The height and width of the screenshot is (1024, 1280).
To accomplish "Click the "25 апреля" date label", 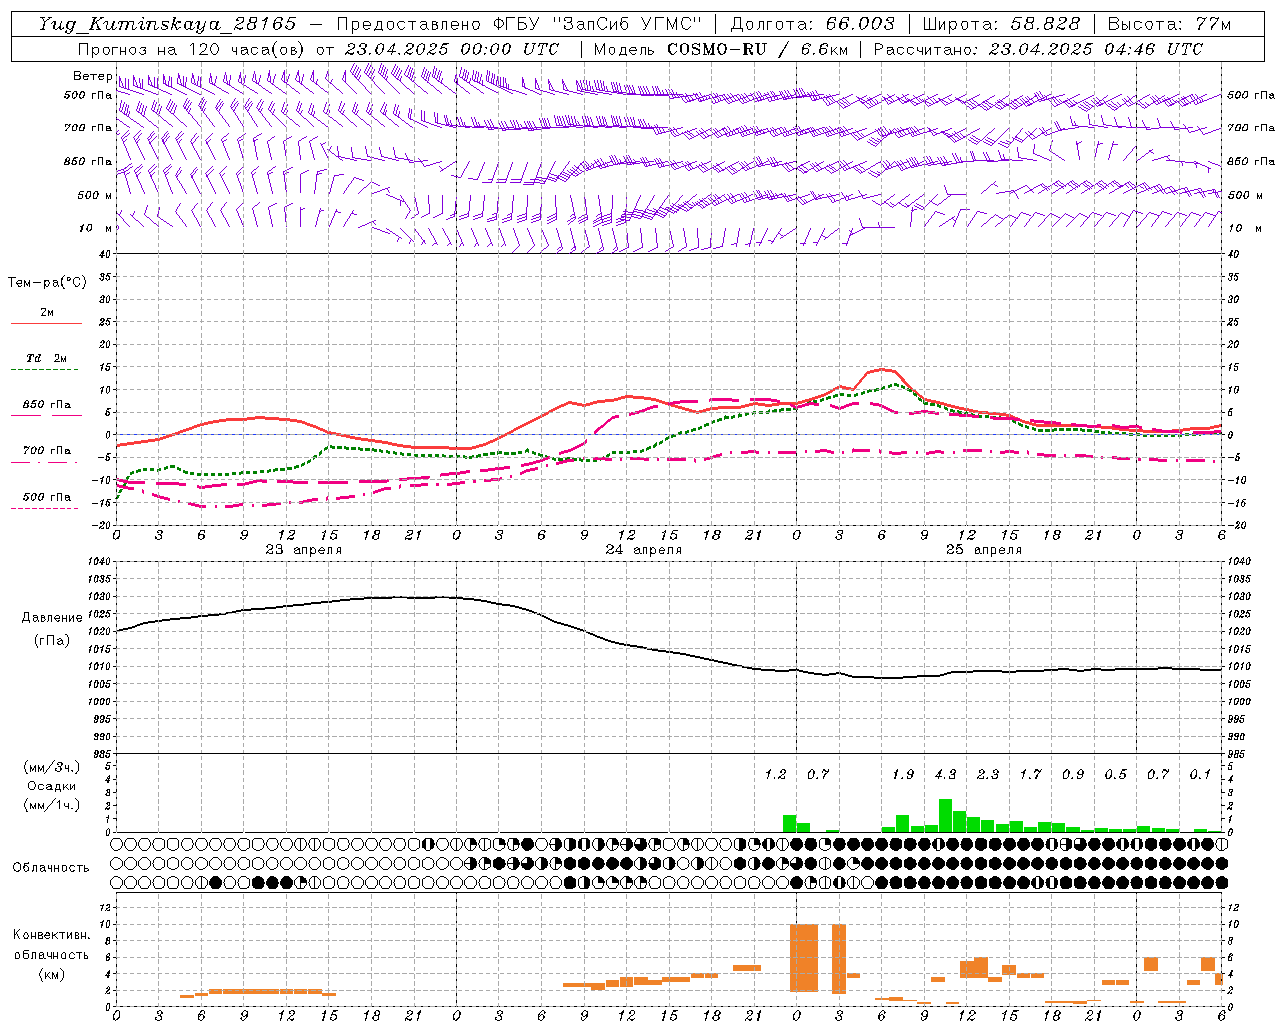I will [983, 550].
